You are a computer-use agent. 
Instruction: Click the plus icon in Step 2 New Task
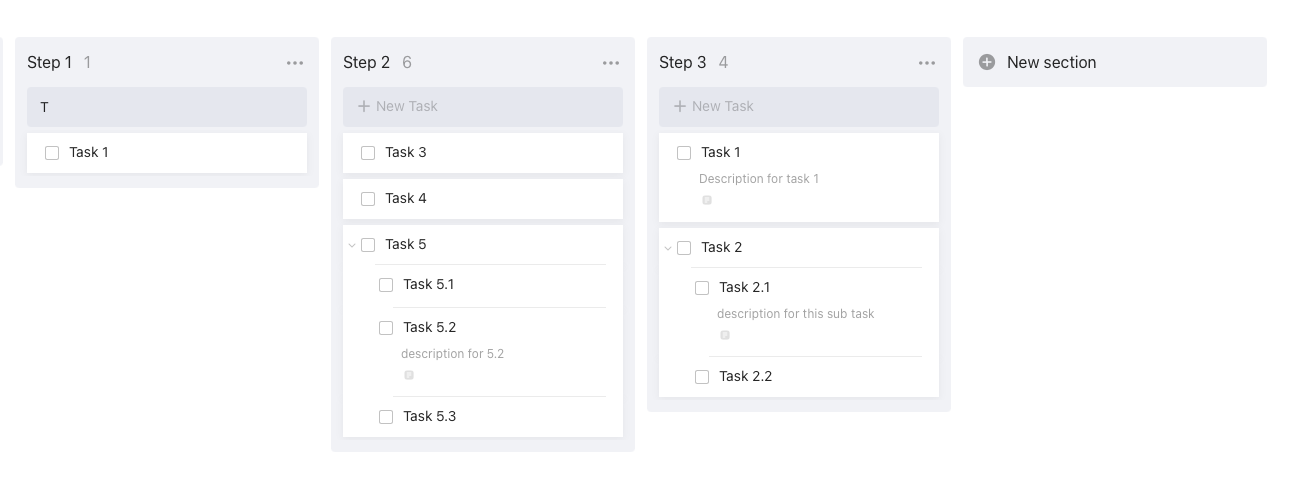(364, 106)
